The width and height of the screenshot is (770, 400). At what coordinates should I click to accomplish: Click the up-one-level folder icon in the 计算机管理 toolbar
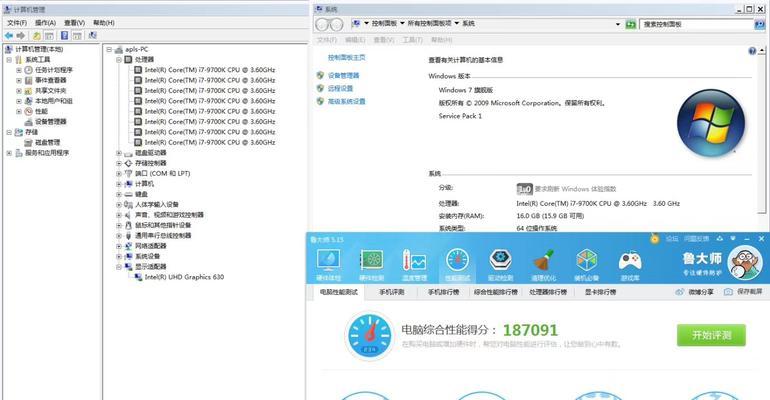click(37, 35)
